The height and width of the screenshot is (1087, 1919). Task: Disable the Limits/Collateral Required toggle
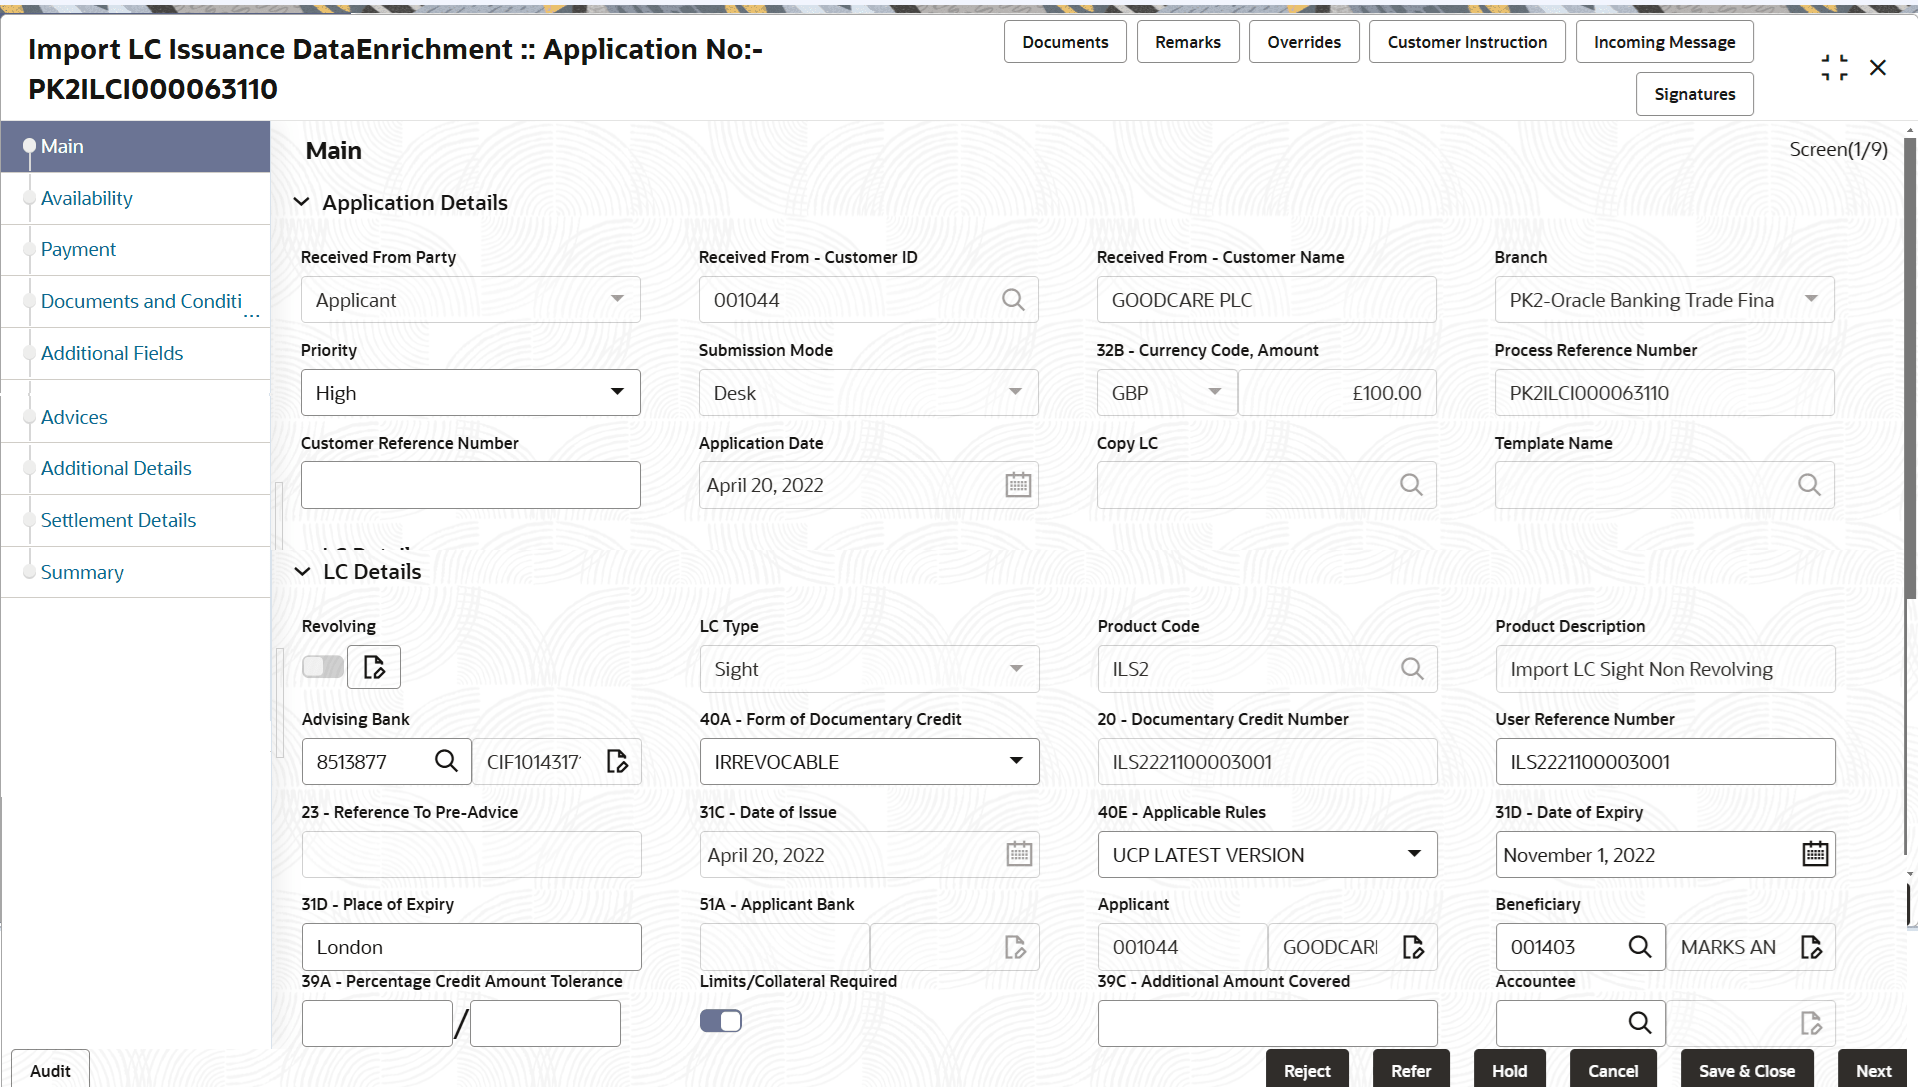point(720,1020)
